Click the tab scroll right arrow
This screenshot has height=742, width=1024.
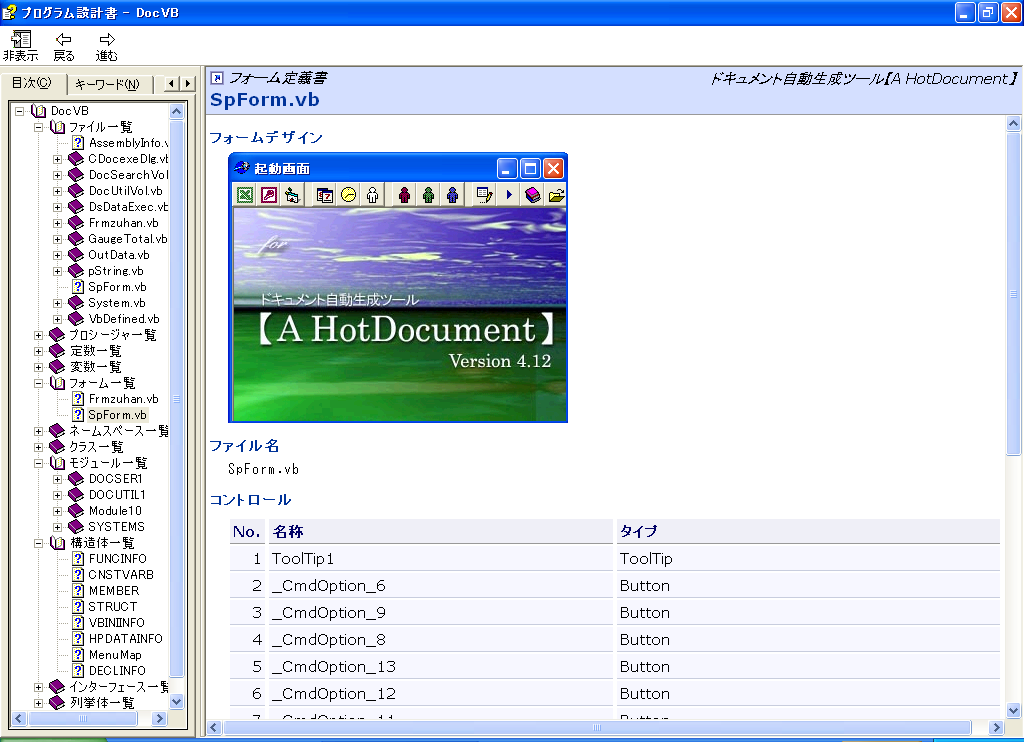point(187,84)
